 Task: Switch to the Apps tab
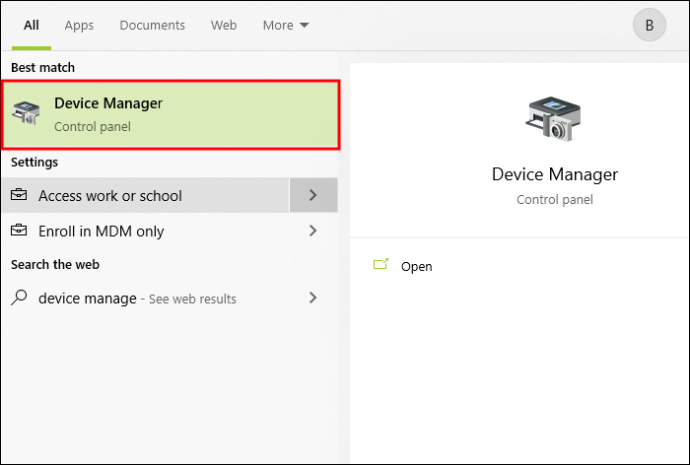point(79,25)
